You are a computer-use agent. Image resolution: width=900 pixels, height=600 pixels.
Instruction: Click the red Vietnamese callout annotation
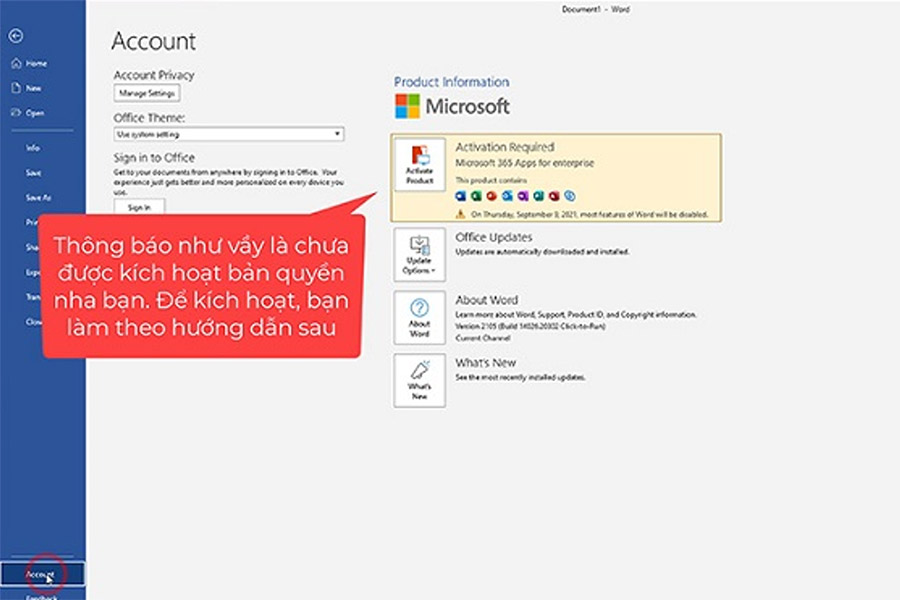click(x=200, y=283)
